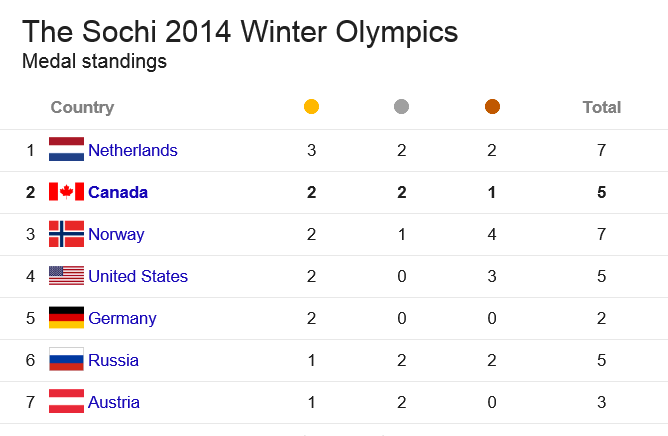This screenshot has width=668, height=436.
Task: Open the Canada country link
Action: [x=118, y=192]
